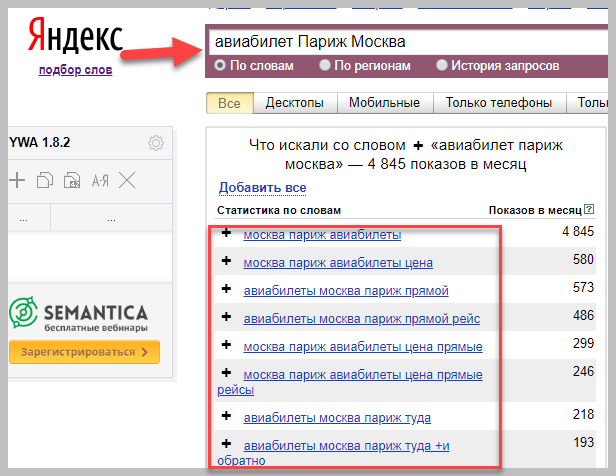Click the YWA sort А-Я icon
The image size is (616, 476).
click(x=99, y=181)
